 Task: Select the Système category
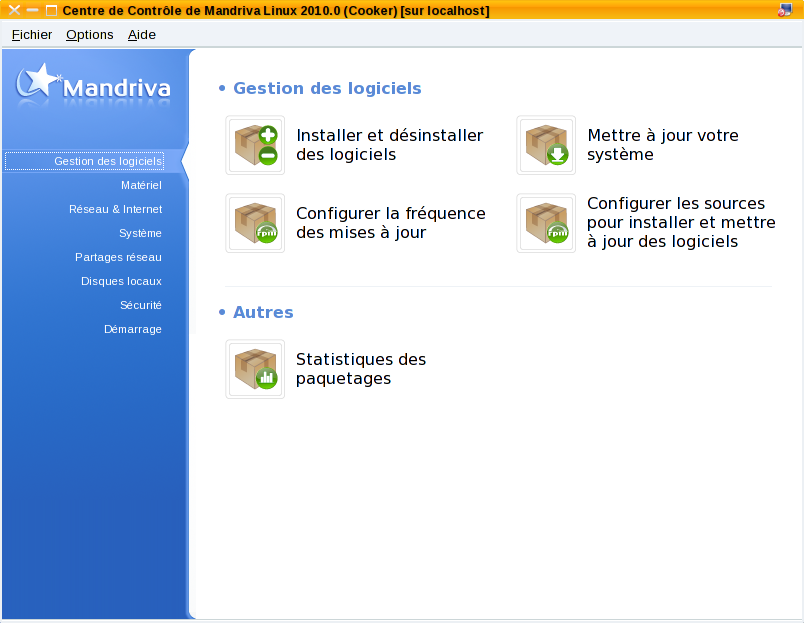140,233
